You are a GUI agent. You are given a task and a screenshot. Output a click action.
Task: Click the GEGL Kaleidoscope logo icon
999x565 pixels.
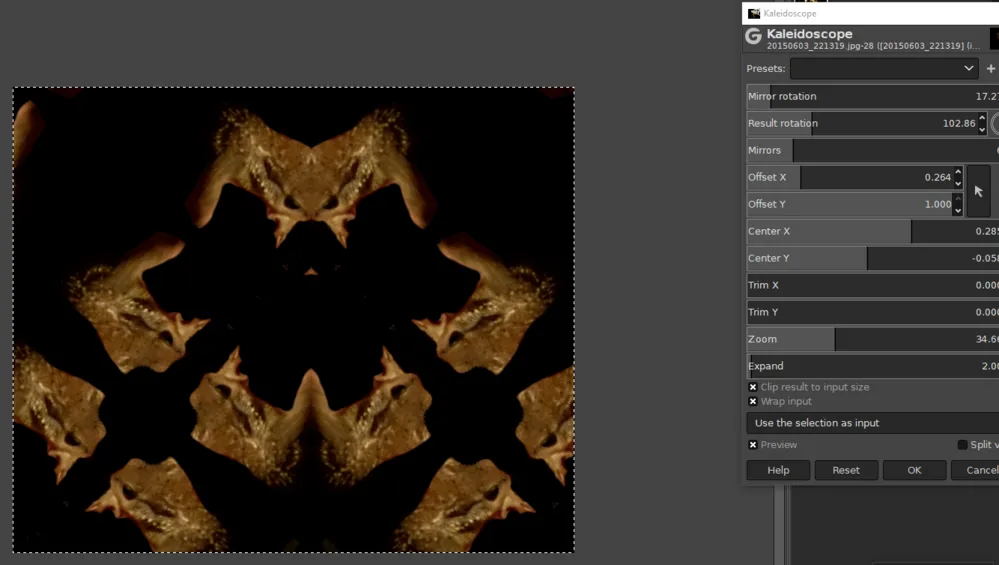tap(754, 37)
